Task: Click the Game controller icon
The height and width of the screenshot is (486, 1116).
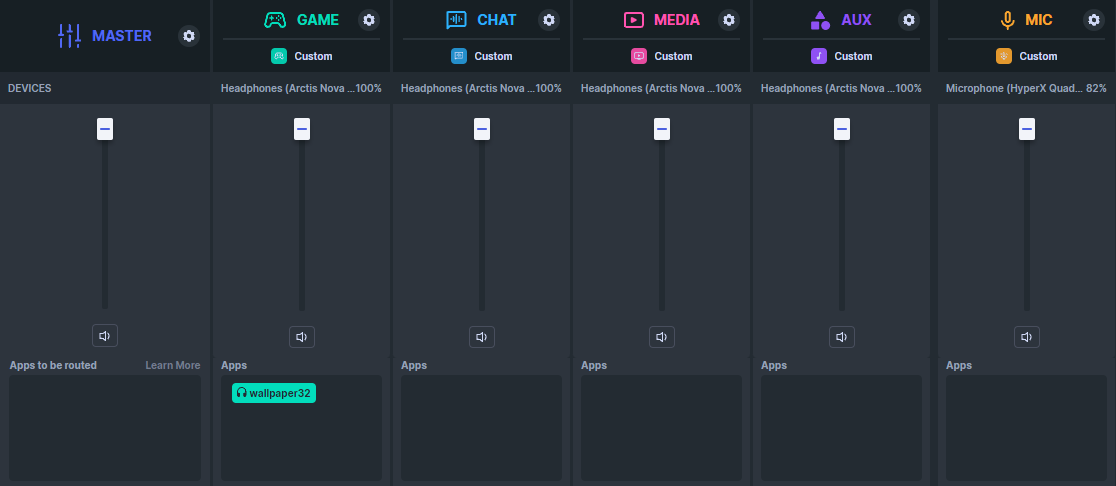Action: click(275, 20)
